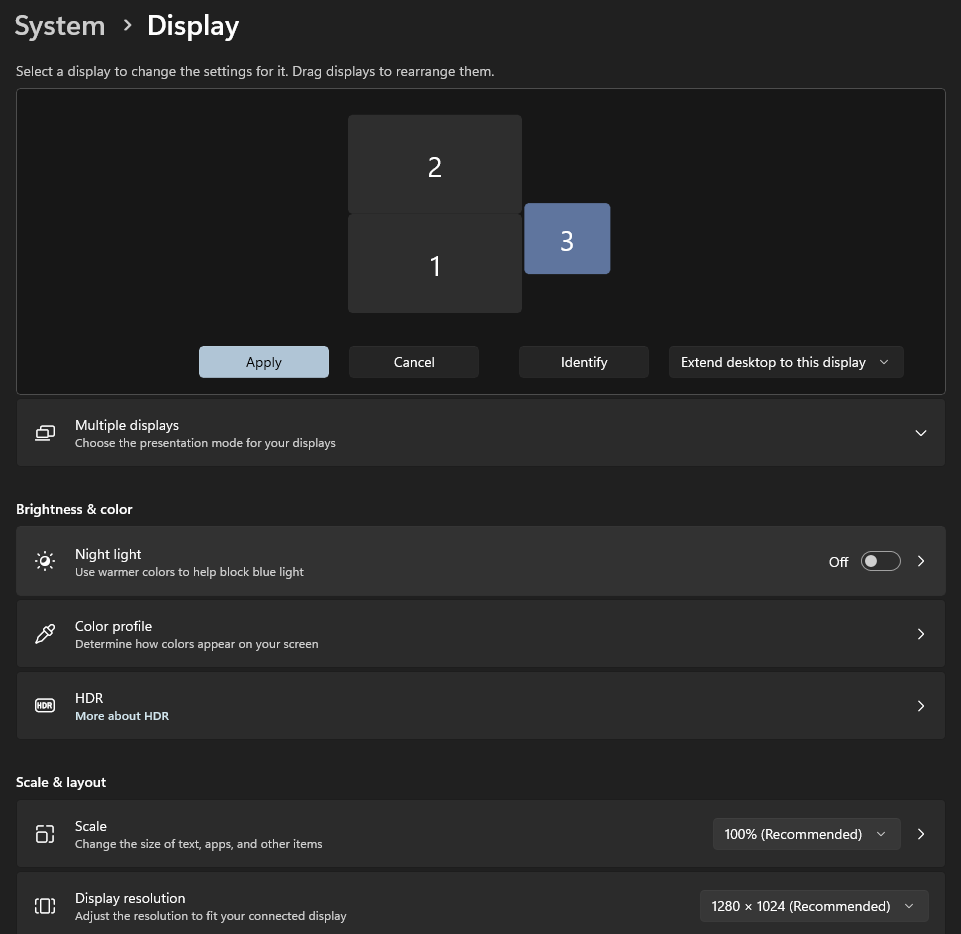Open Color profile settings chevron
The height and width of the screenshot is (934, 961).
point(920,634)
